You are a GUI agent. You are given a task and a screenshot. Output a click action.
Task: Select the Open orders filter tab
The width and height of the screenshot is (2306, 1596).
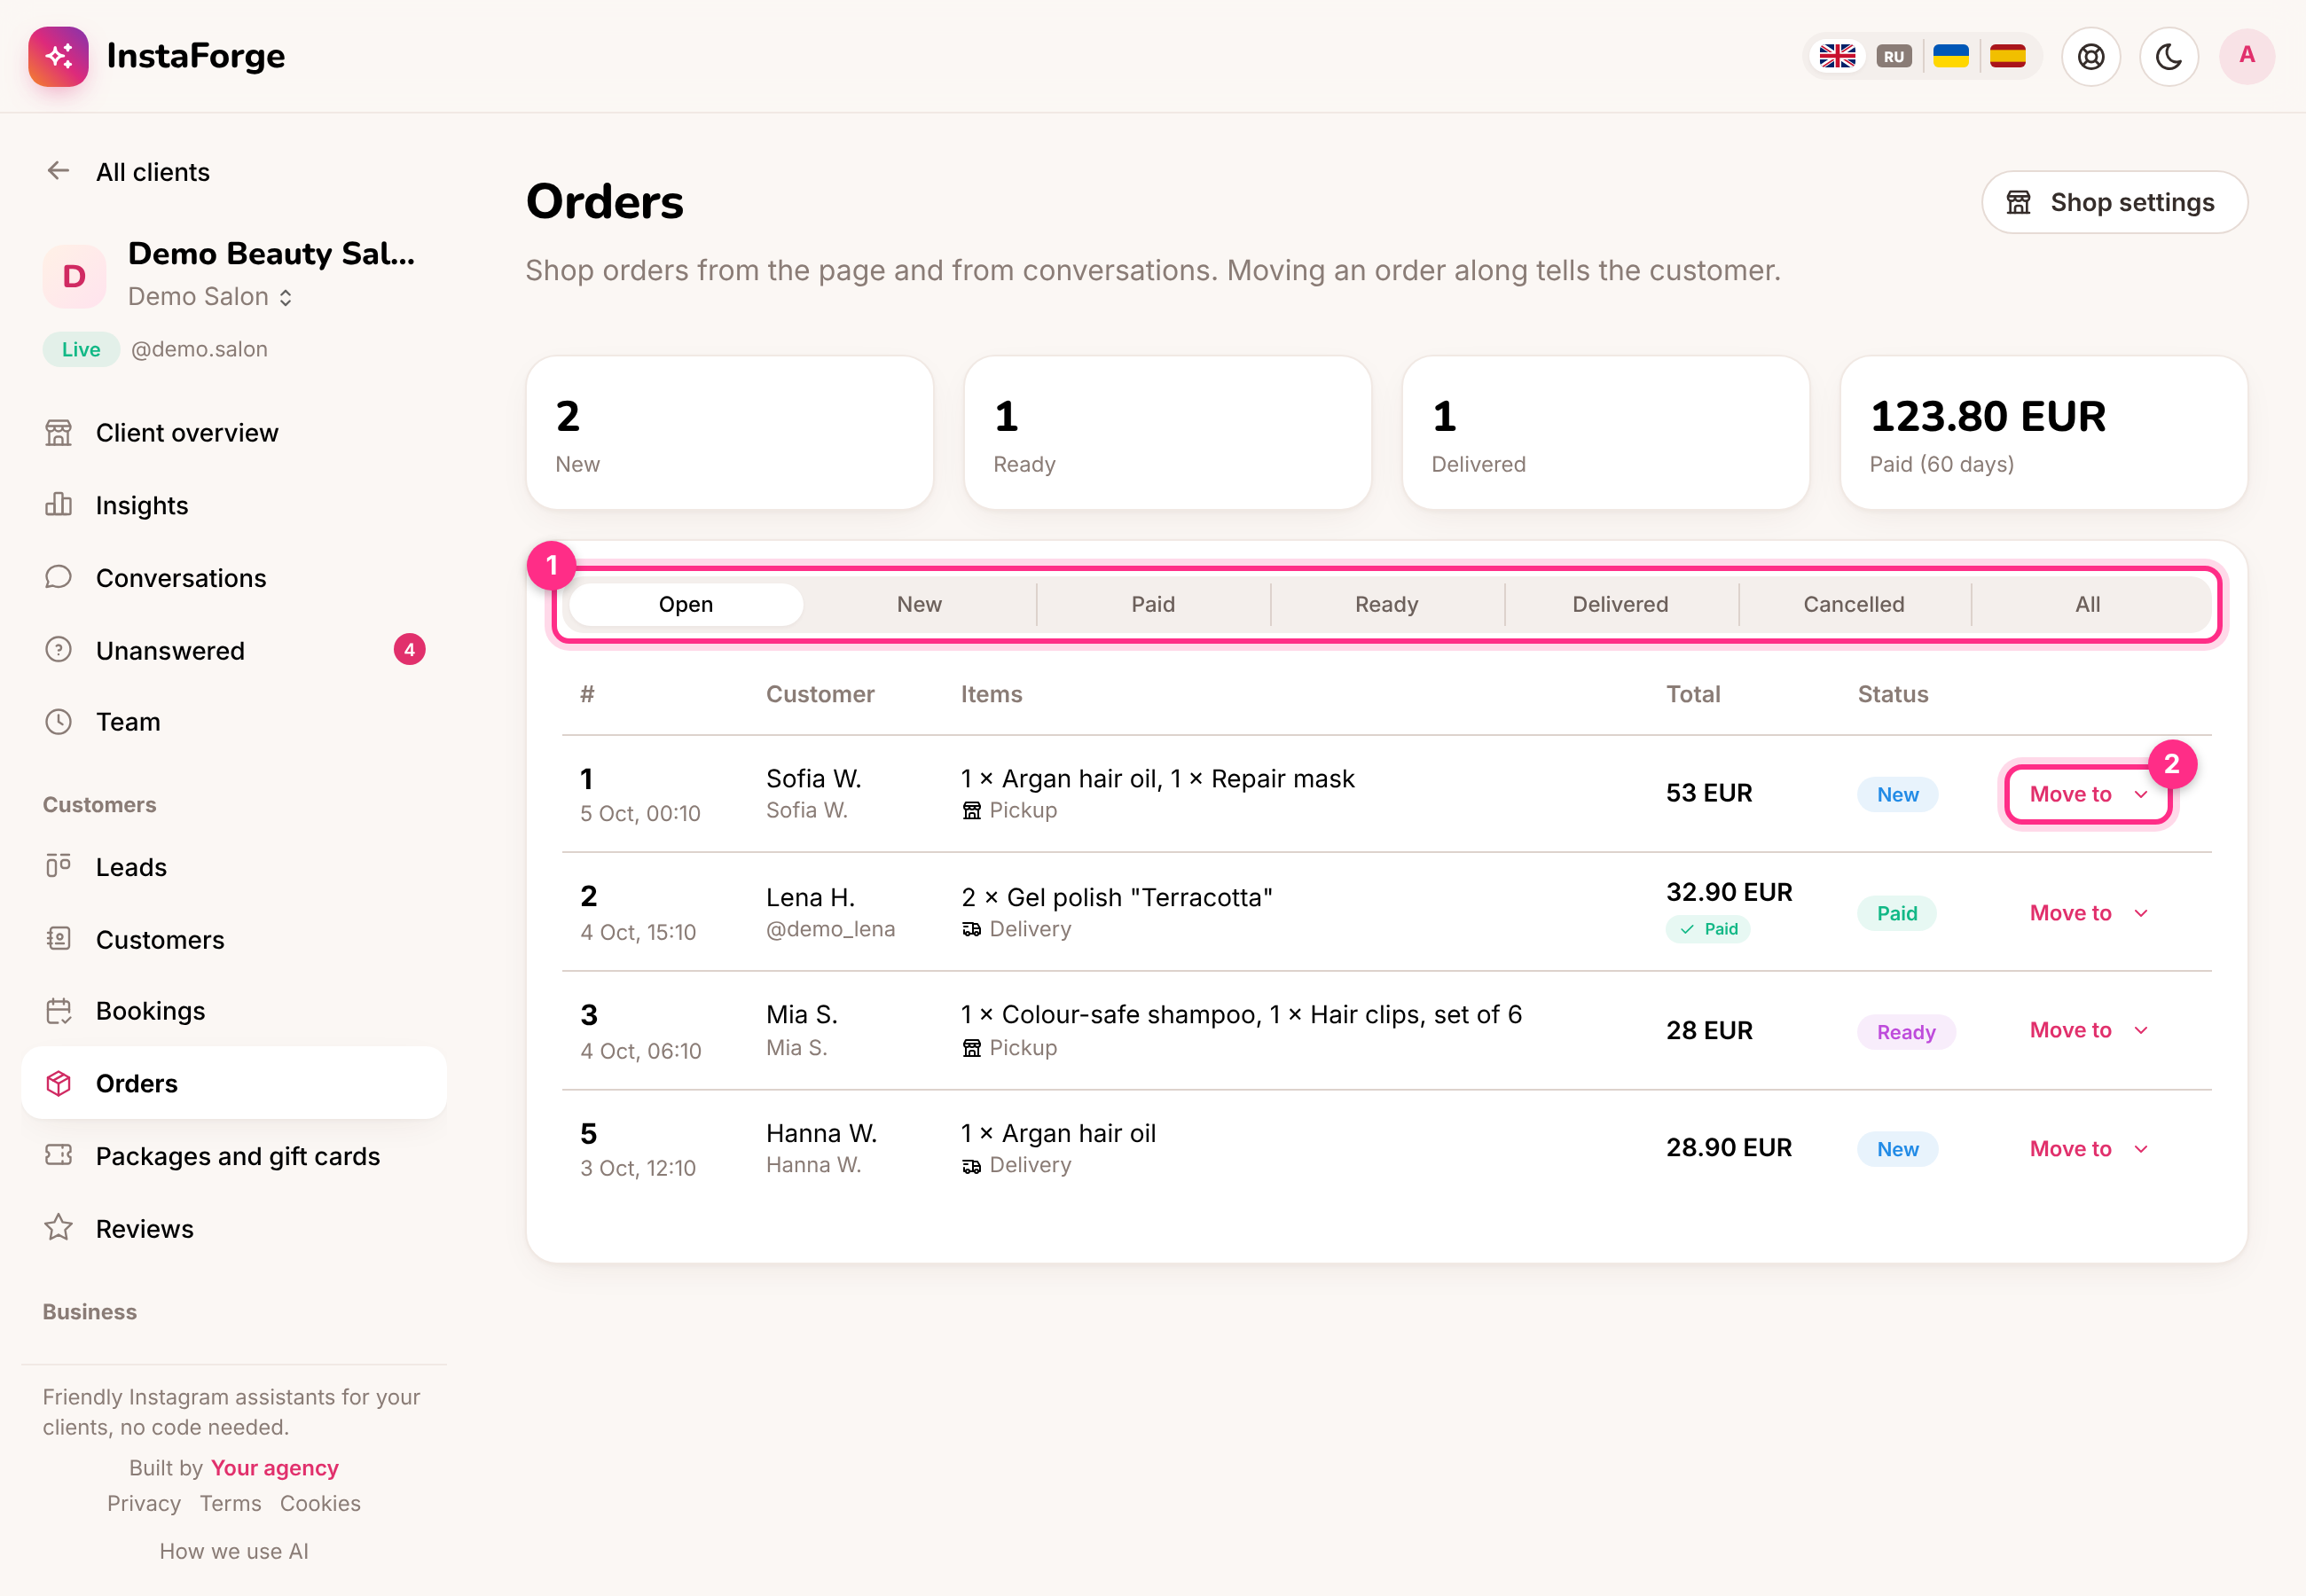pos(686,604)
